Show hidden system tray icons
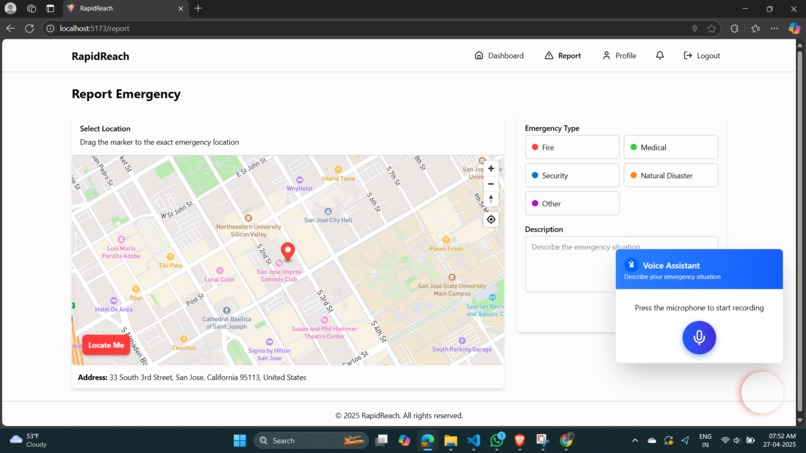 [635, 441]
